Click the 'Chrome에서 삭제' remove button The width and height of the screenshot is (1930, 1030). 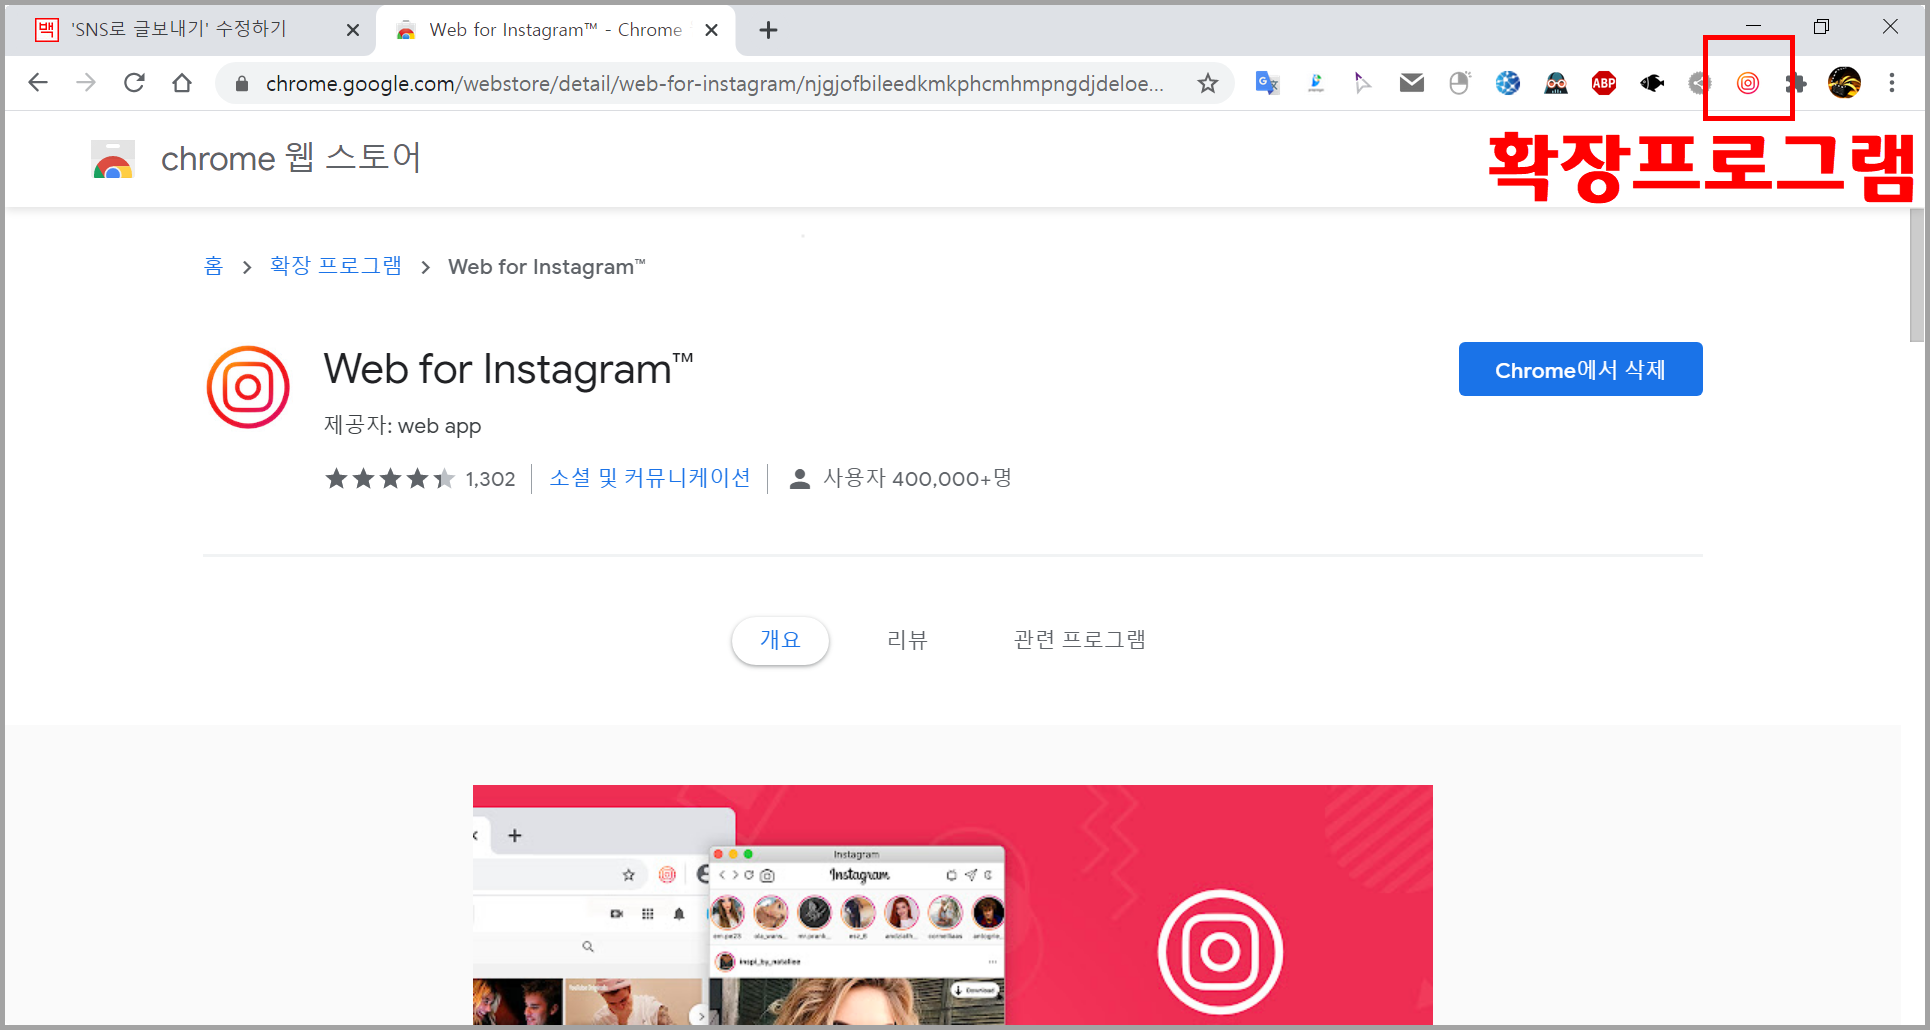1580,369
